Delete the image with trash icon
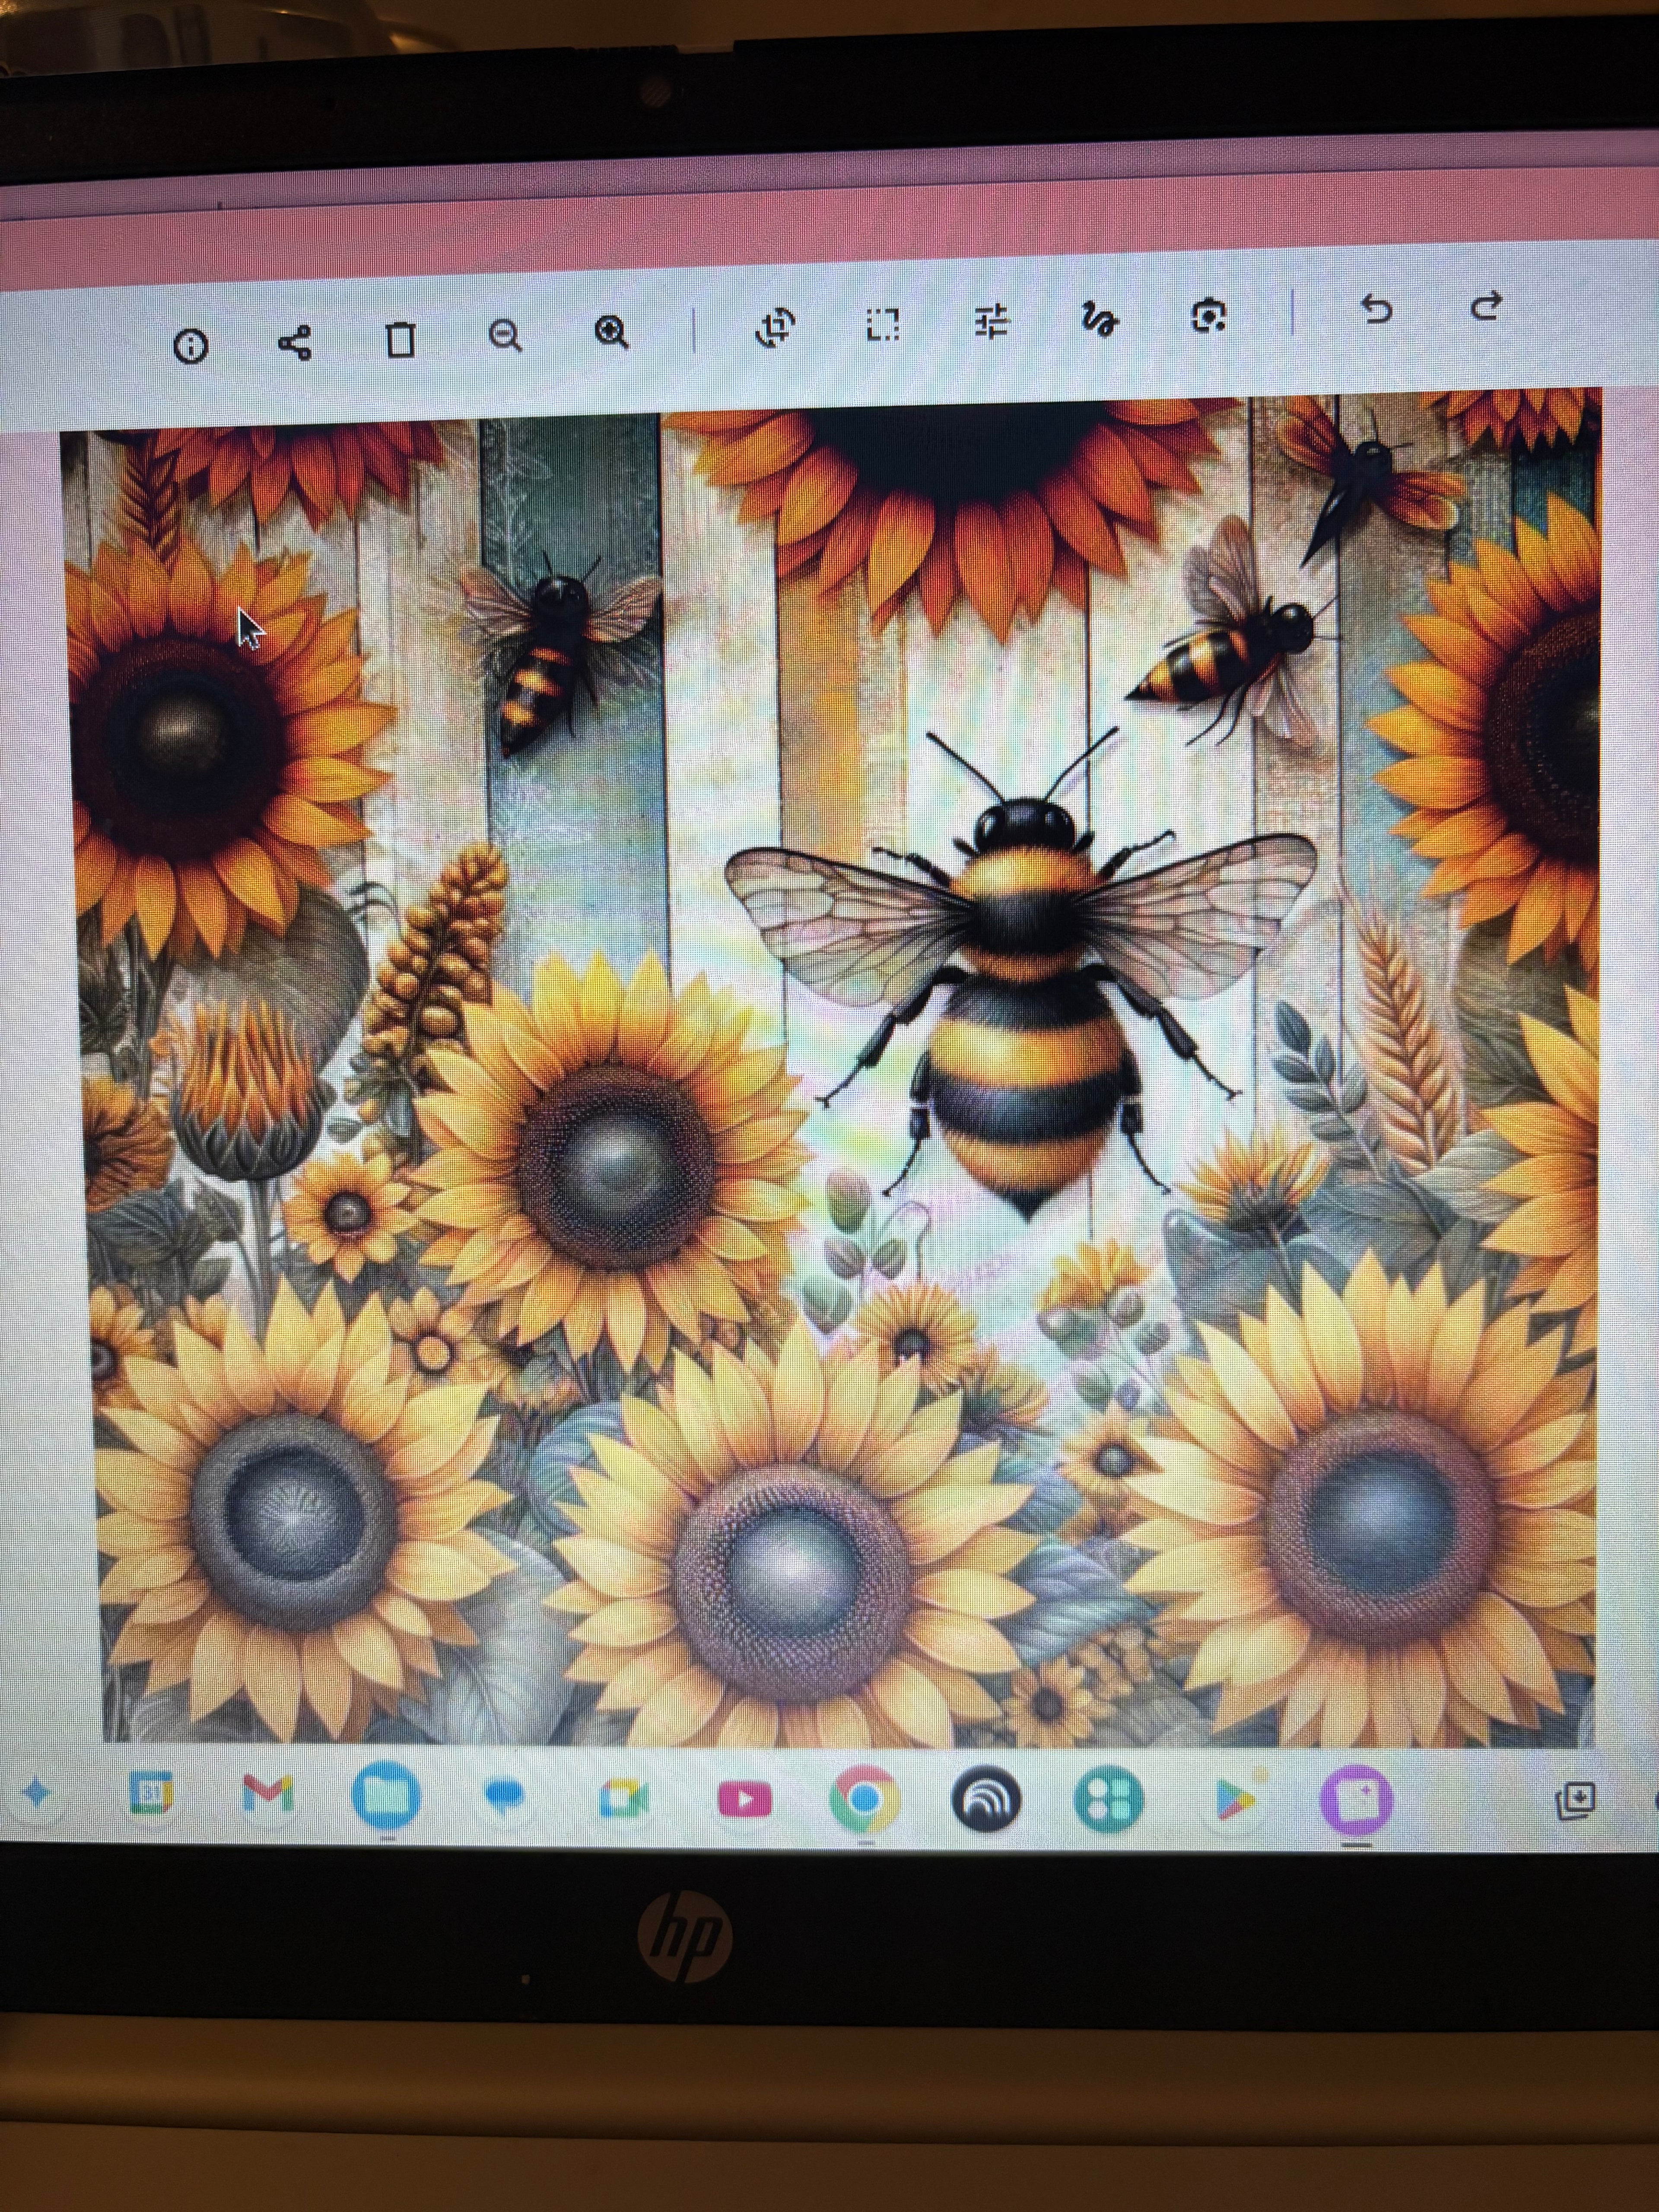1659x2212 pixels. (400, 339)
